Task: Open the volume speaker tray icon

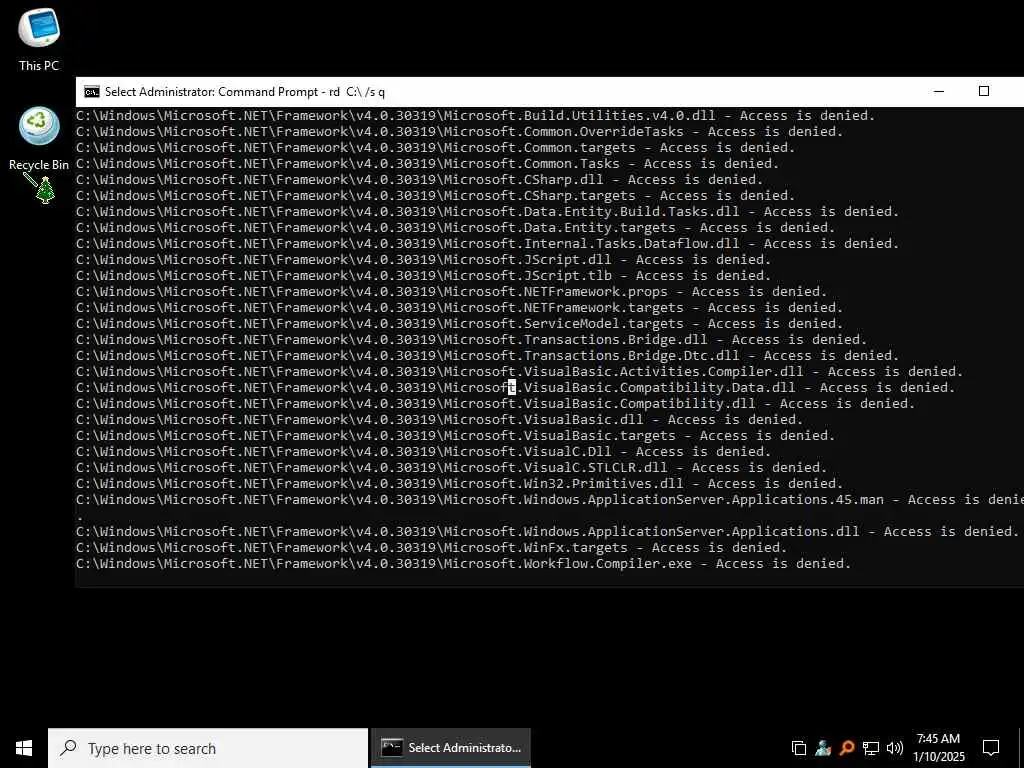Action: tap(895, 748)
